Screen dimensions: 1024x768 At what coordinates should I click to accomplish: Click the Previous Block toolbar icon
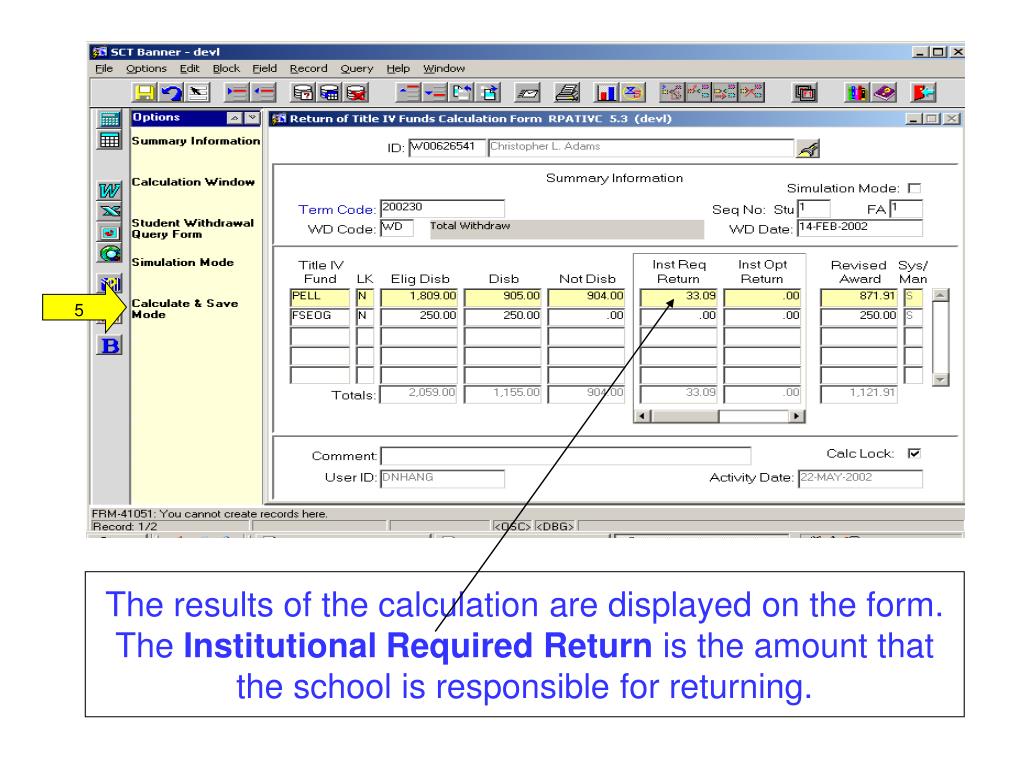pos(462,93)
